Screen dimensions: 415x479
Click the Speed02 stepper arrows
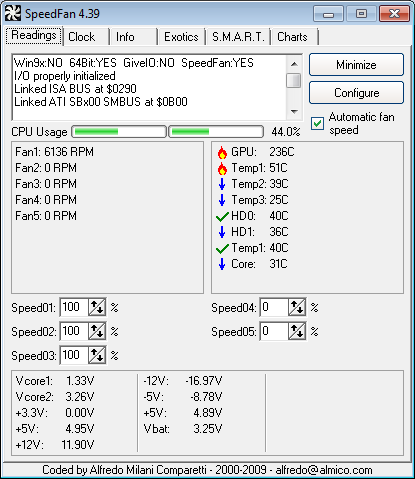[97, 331]
